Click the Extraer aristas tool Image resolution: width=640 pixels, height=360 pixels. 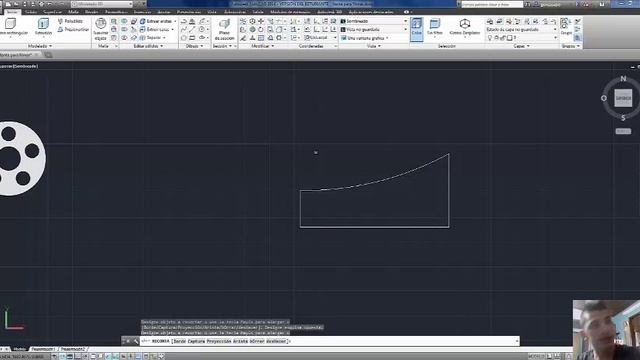(157, 21)
